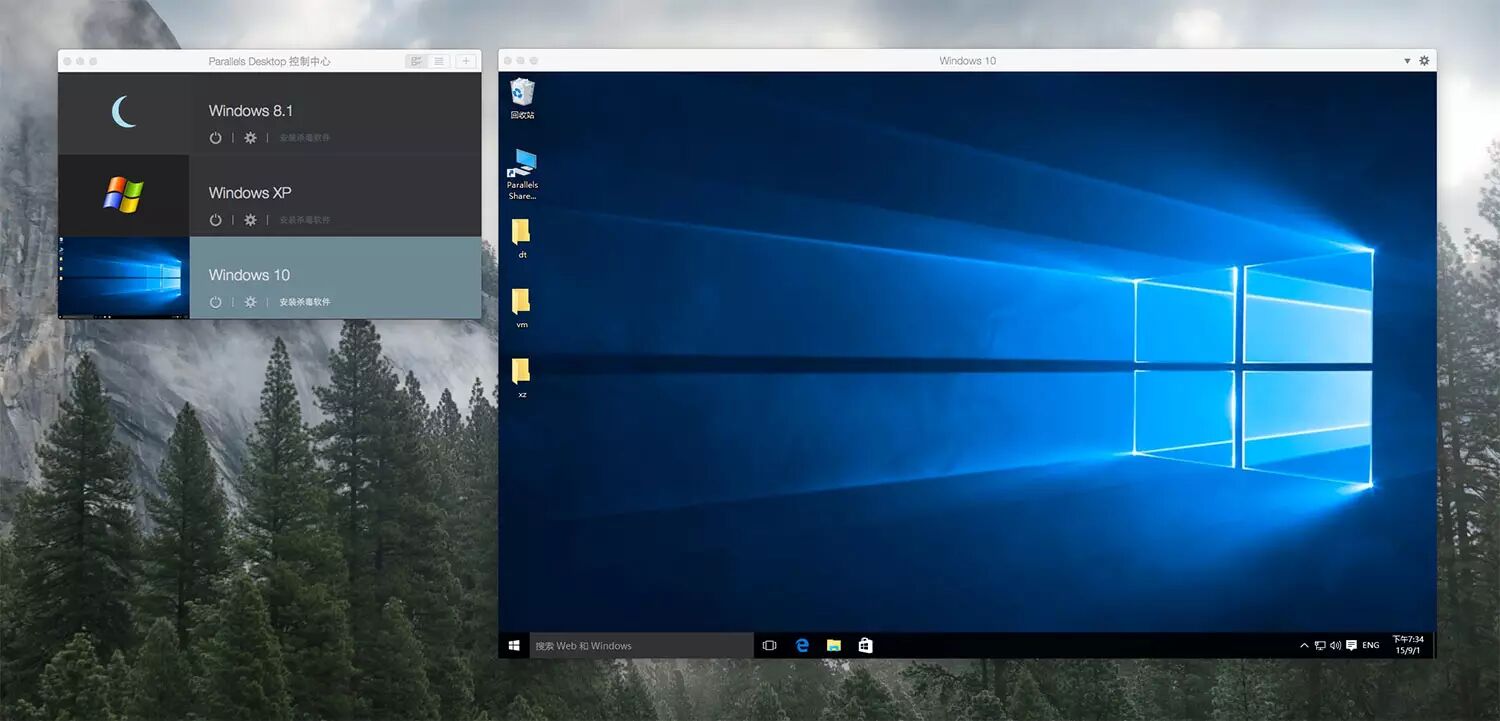Open settings gear for Windows 10 entry
The width and height of the screenshot is (1500, 721).
(x=250, y=302)
